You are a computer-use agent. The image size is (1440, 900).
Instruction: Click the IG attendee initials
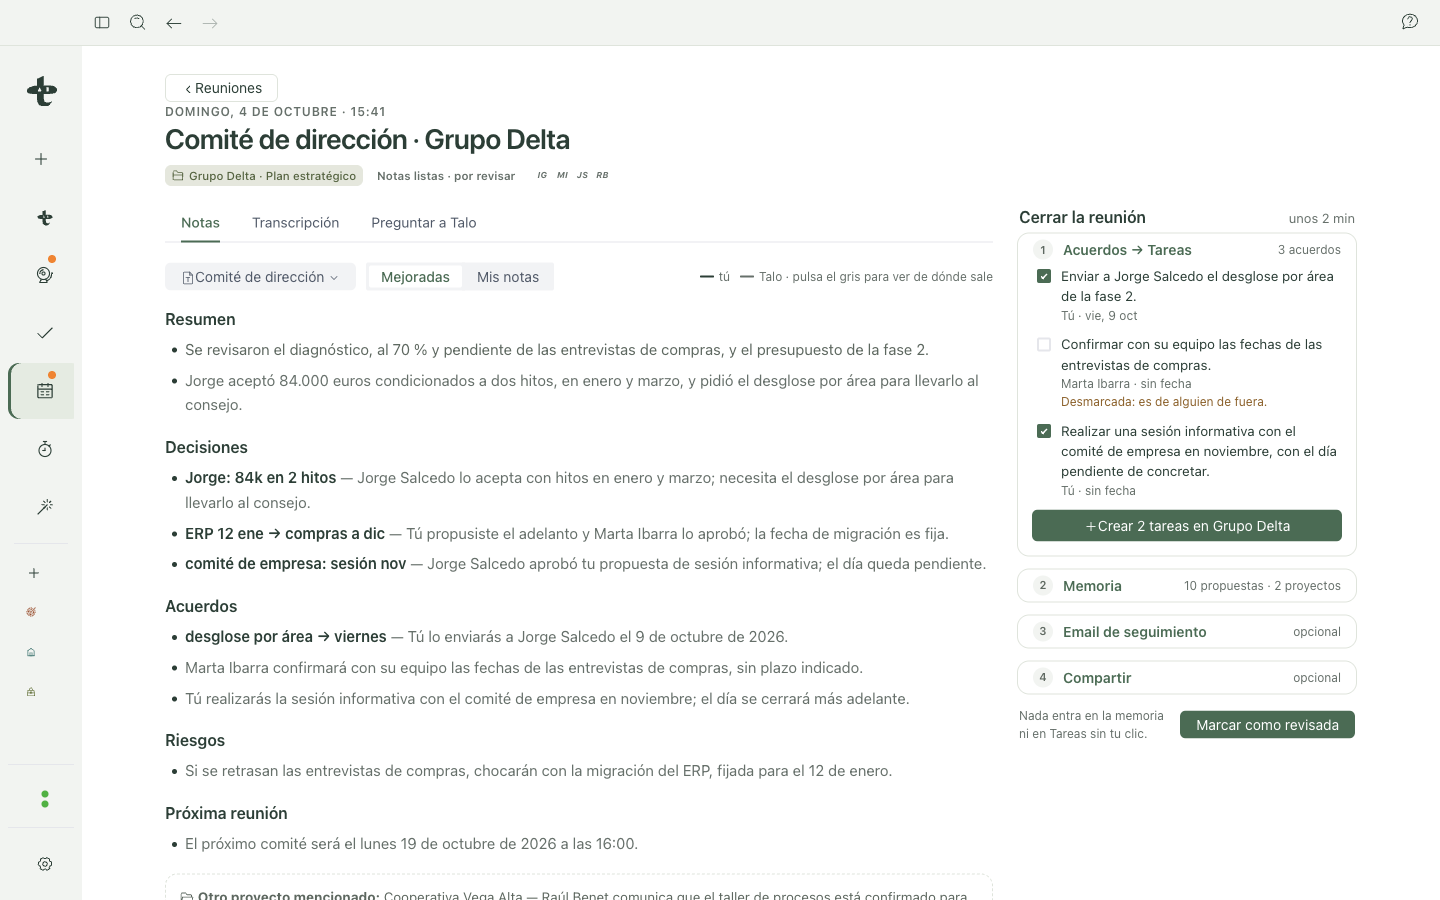click(x=542, y=176)
